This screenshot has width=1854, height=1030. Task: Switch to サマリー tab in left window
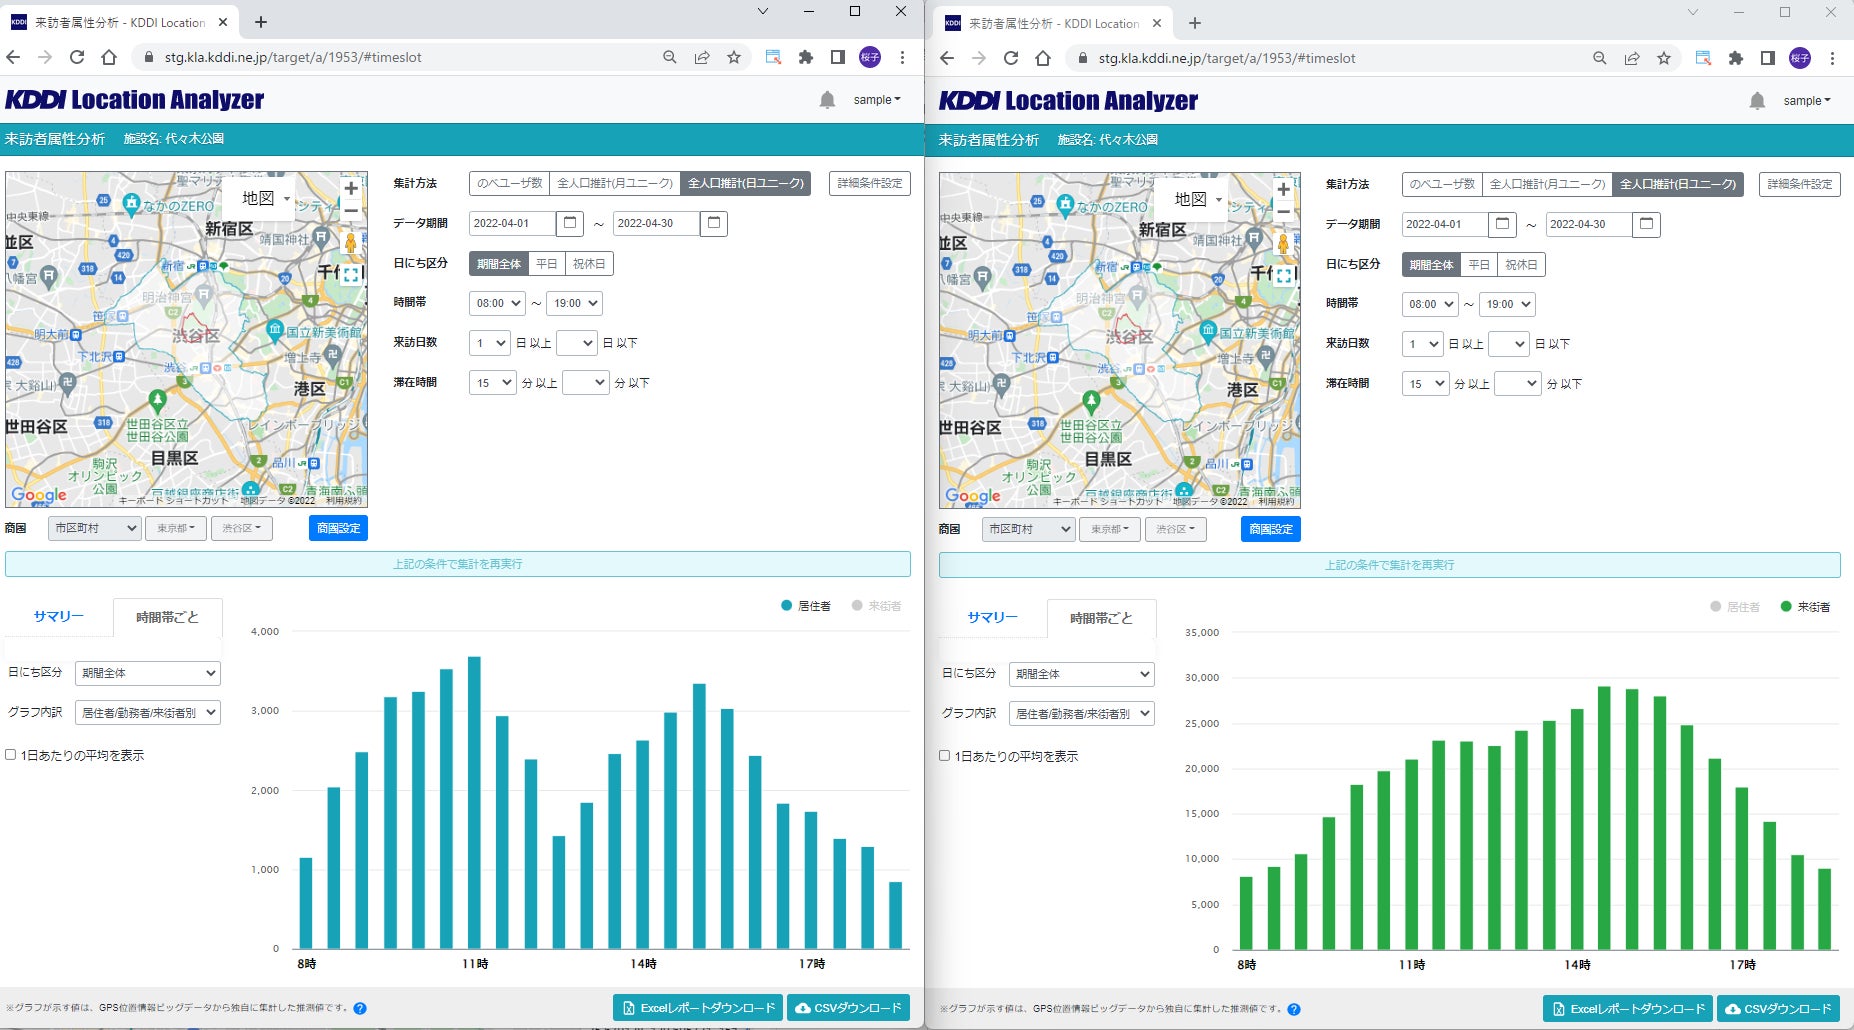click(x=58, y=617)
